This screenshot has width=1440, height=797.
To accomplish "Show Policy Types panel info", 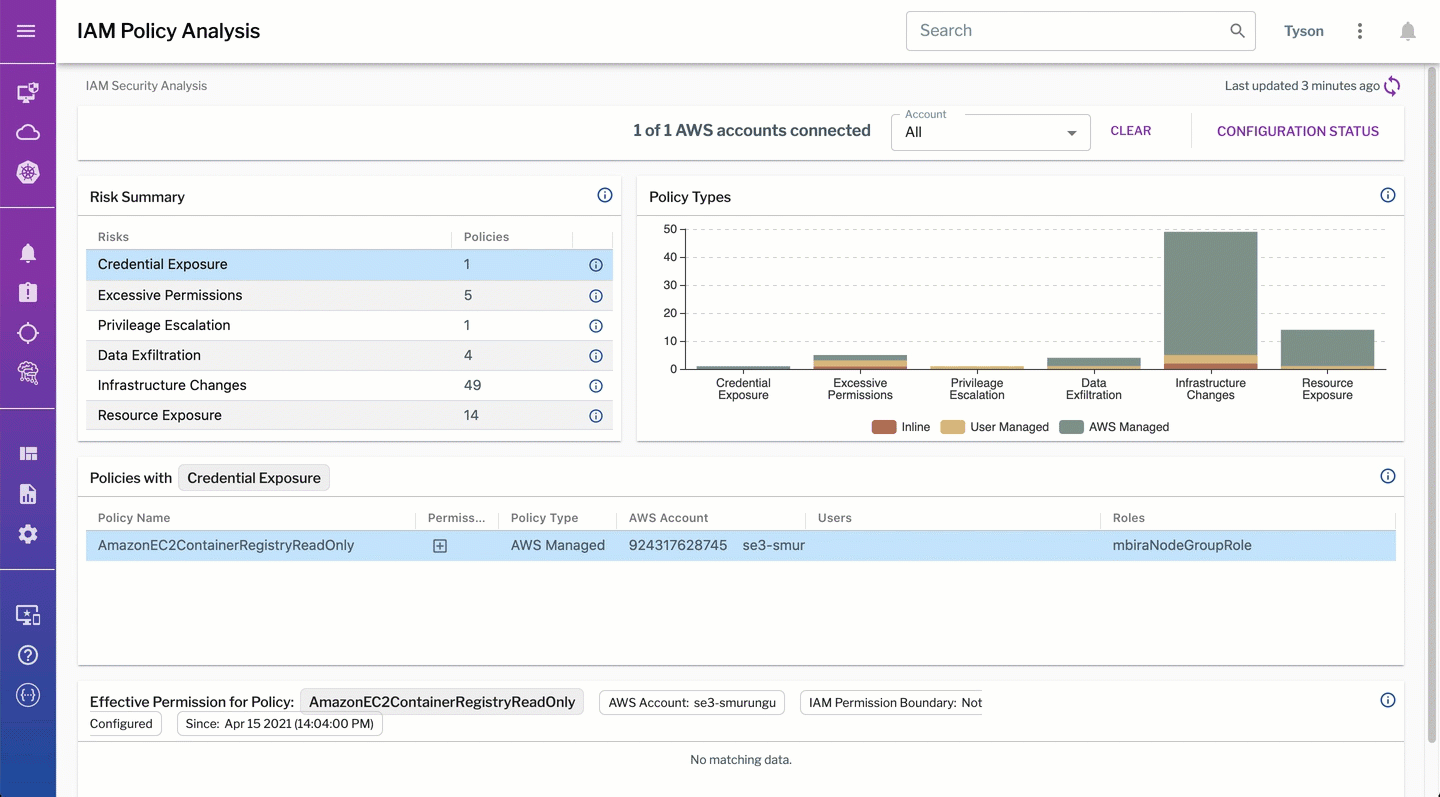I will click(1388, 195).
